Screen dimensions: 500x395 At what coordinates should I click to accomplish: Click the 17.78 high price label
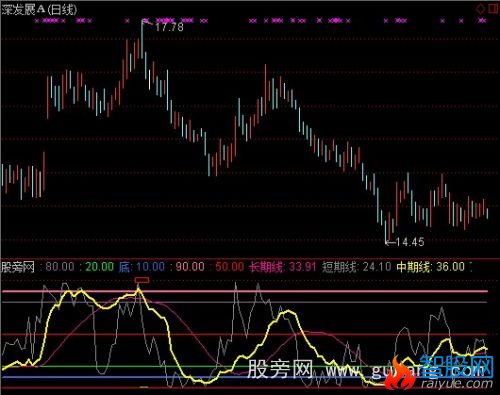coord(169,27)
